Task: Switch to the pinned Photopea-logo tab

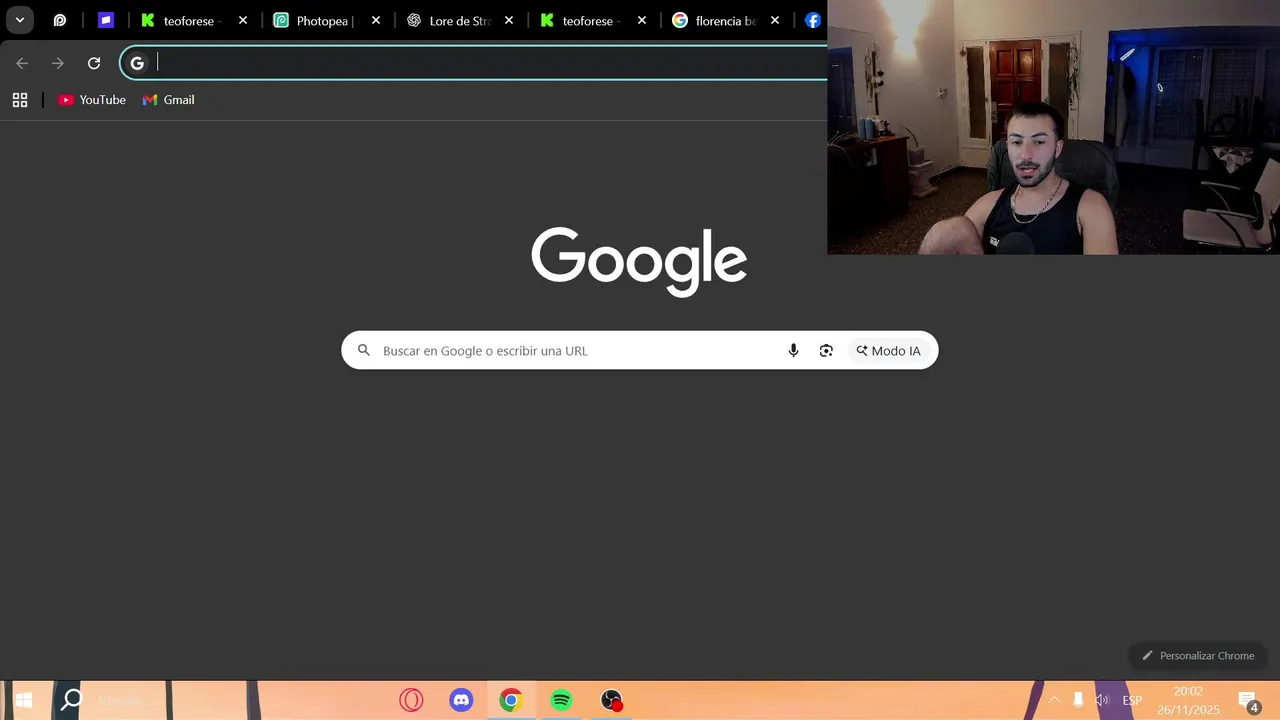Action: click(60, 20)
